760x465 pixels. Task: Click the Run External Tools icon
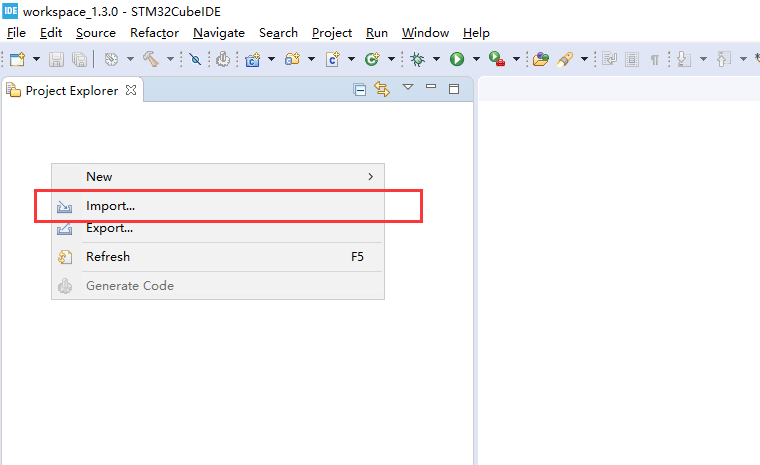pos(497,59)
